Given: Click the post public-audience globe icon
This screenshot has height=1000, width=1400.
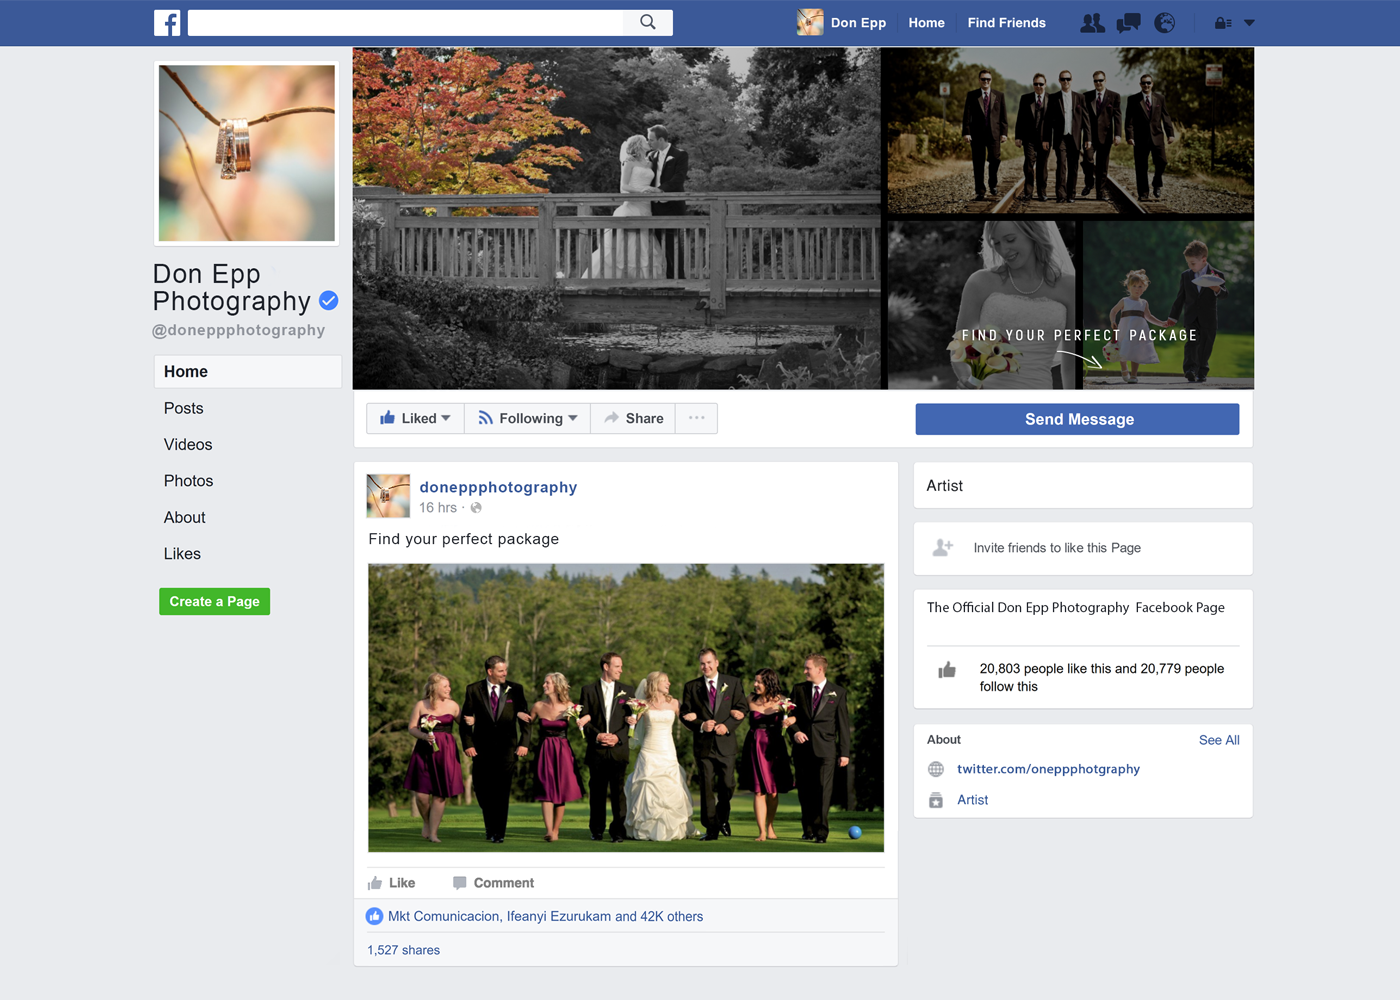Looking at the screenshot, I should (x=476, y=508).
